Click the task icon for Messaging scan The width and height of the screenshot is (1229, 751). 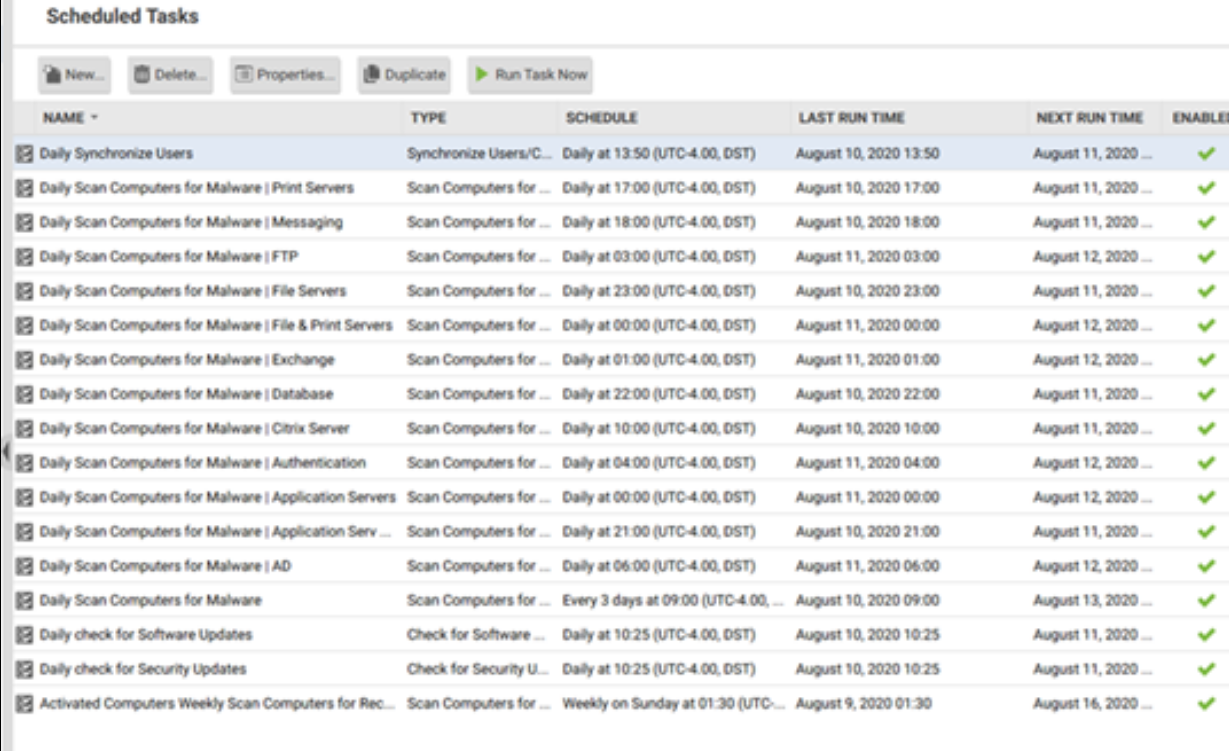pos(25,222)
